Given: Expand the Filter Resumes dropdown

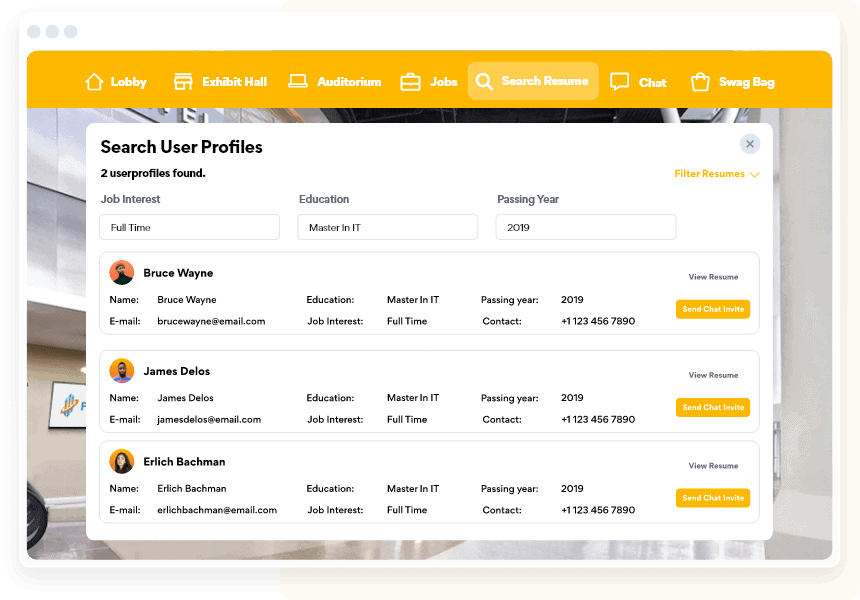Looking at the screenshot, I should (x=716, y=174).
